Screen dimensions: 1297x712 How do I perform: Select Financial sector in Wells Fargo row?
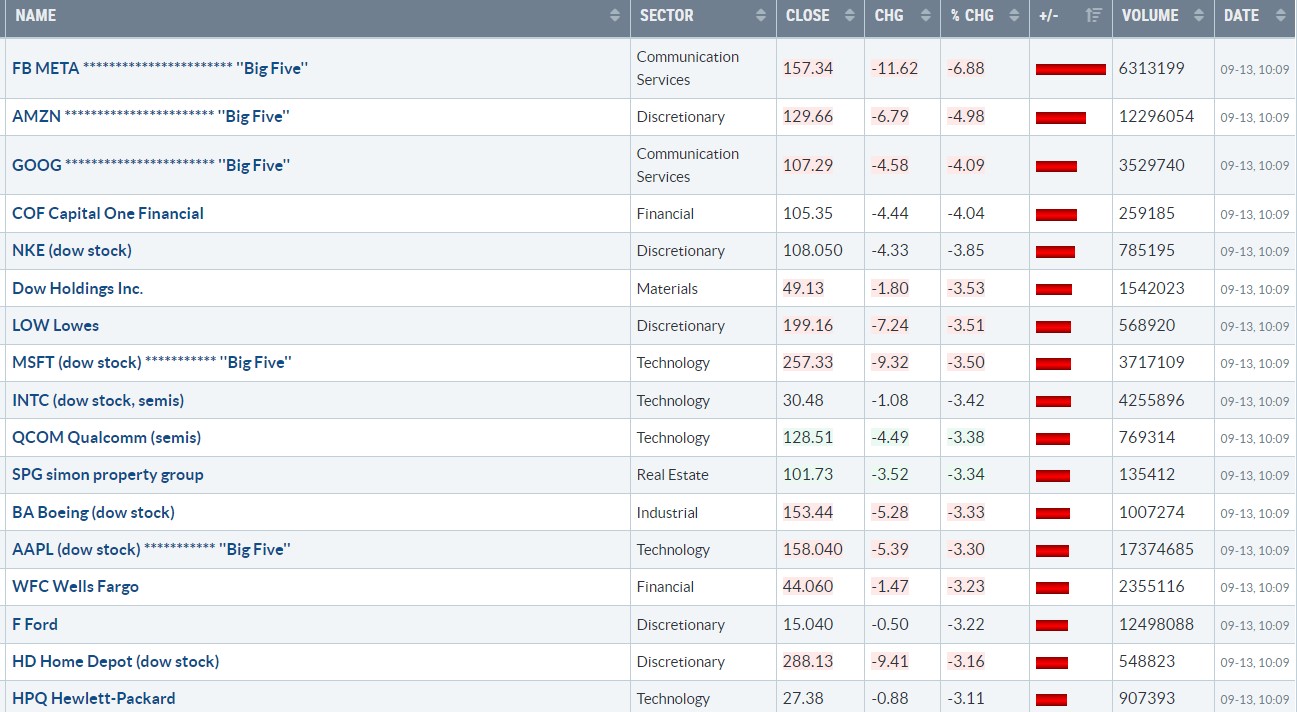point(665,586)
